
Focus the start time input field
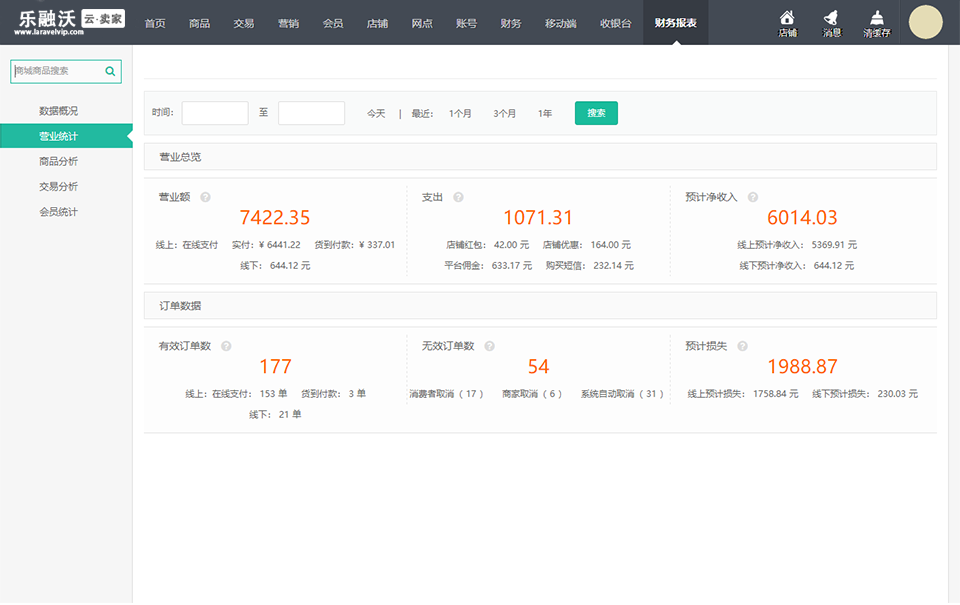pos(215,113)
